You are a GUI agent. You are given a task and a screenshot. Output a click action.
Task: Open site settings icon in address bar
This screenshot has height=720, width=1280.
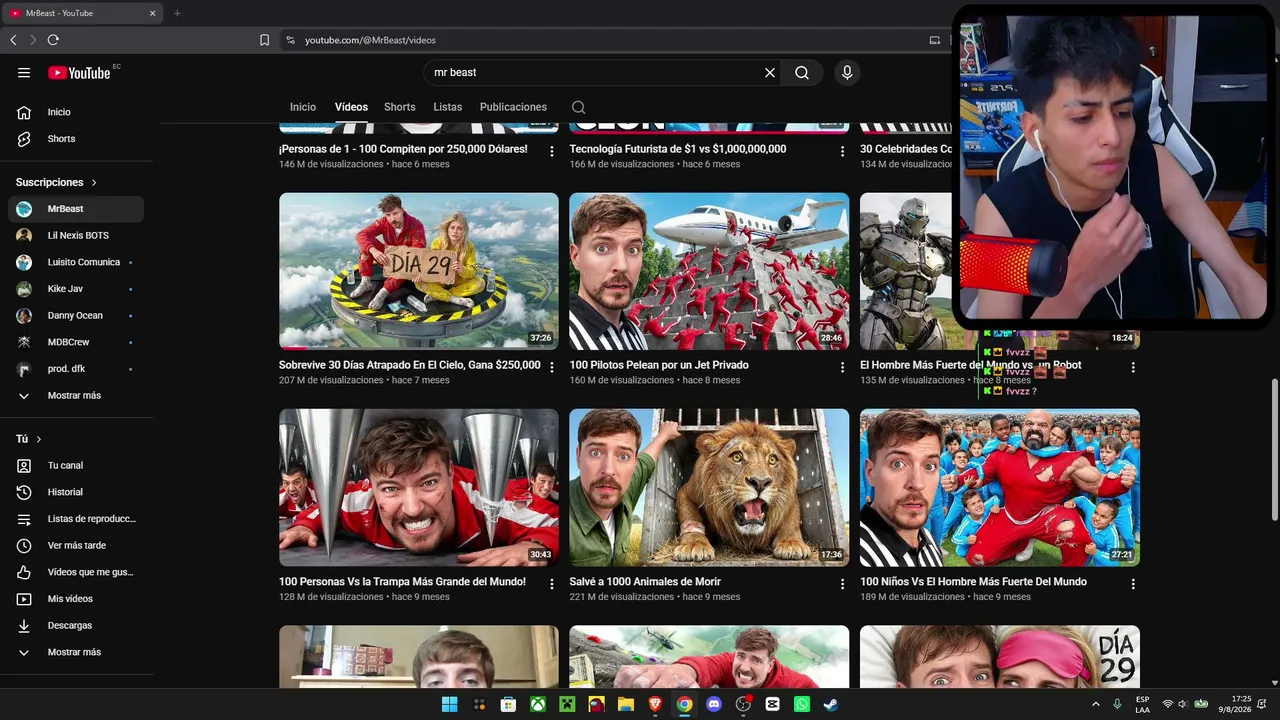point(290,40)
